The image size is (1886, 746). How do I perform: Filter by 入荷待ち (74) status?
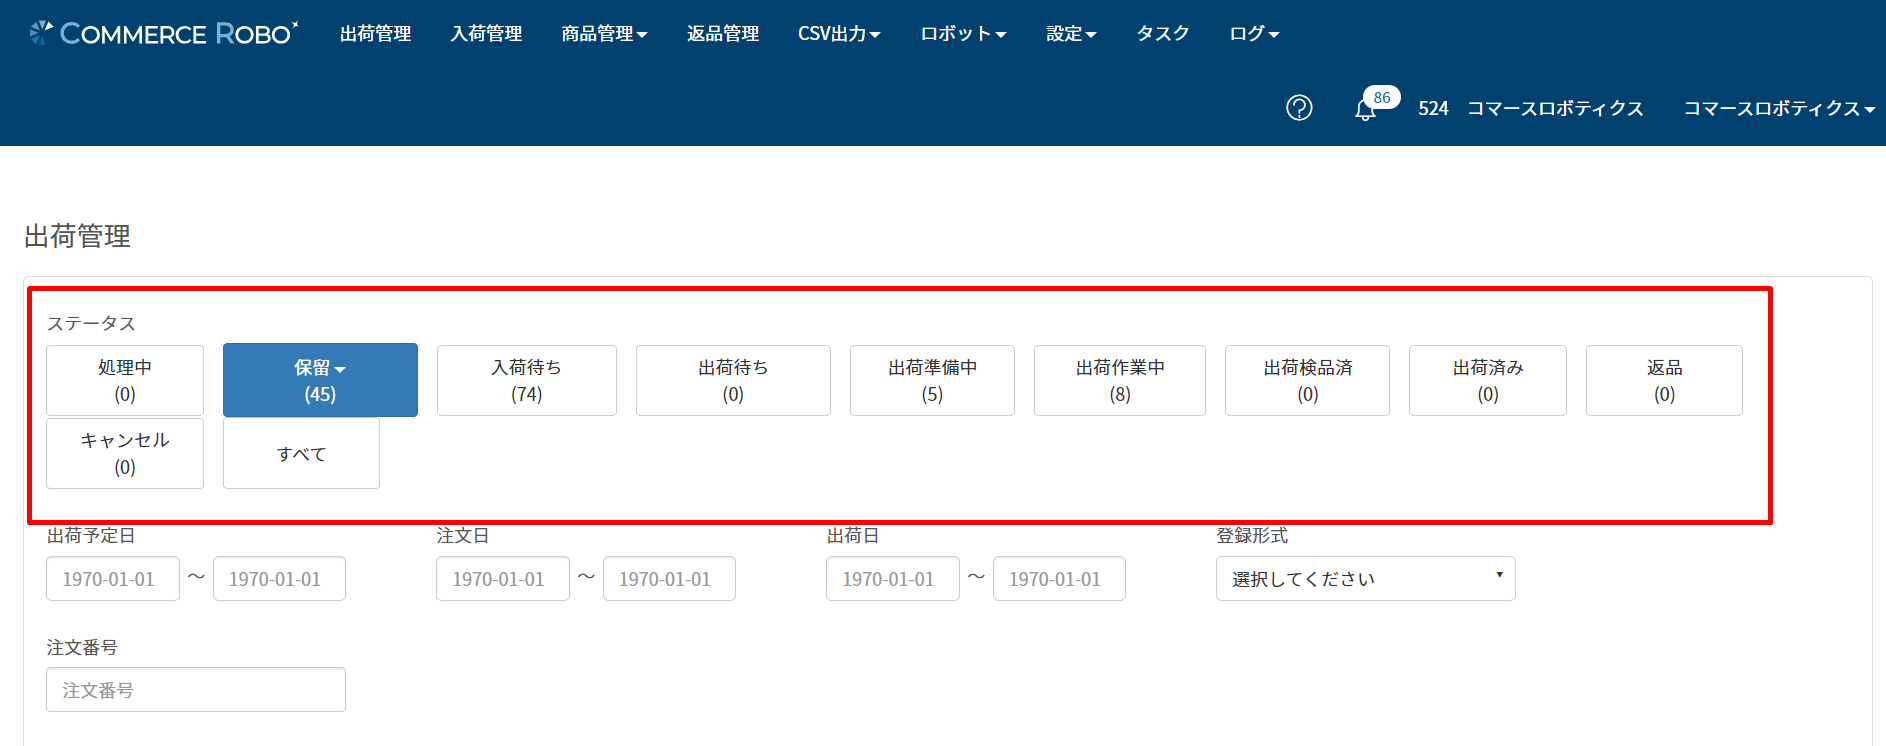(x=527, y=380)
